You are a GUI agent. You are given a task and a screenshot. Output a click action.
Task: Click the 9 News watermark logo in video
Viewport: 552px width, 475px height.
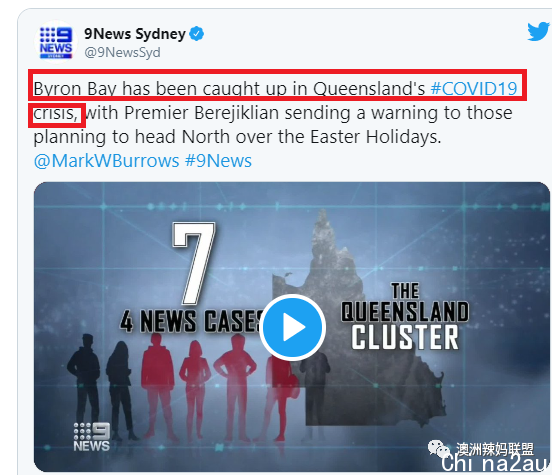[x=92, y=437]
